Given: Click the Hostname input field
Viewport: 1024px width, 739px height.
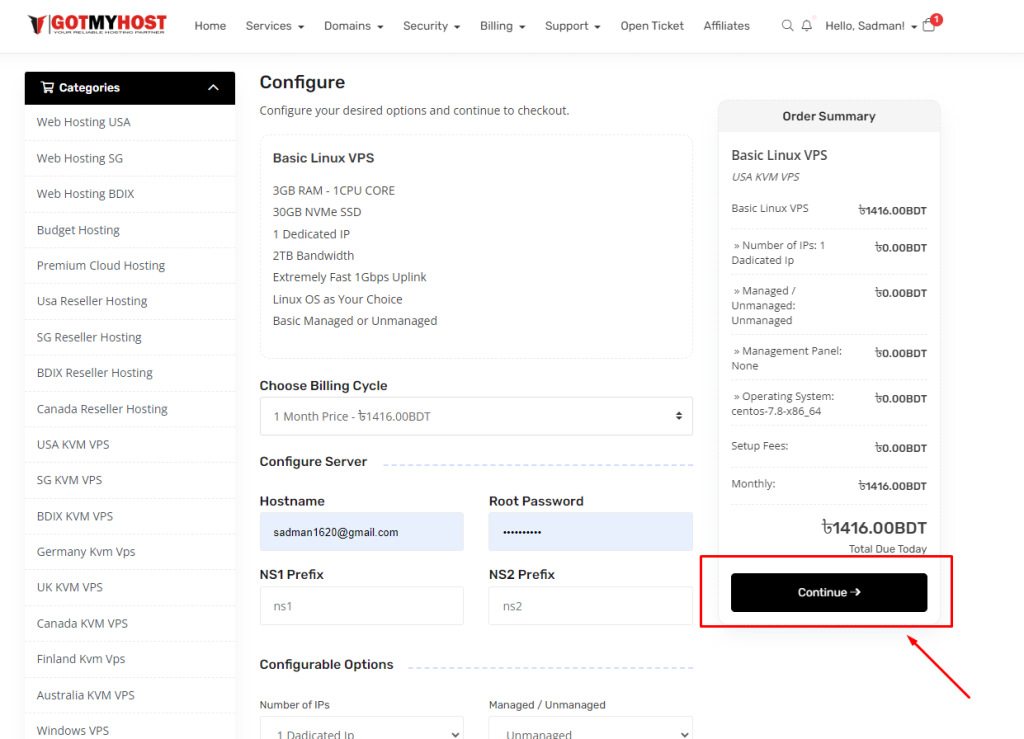Looking at the screenshot, I should [361, 532].
